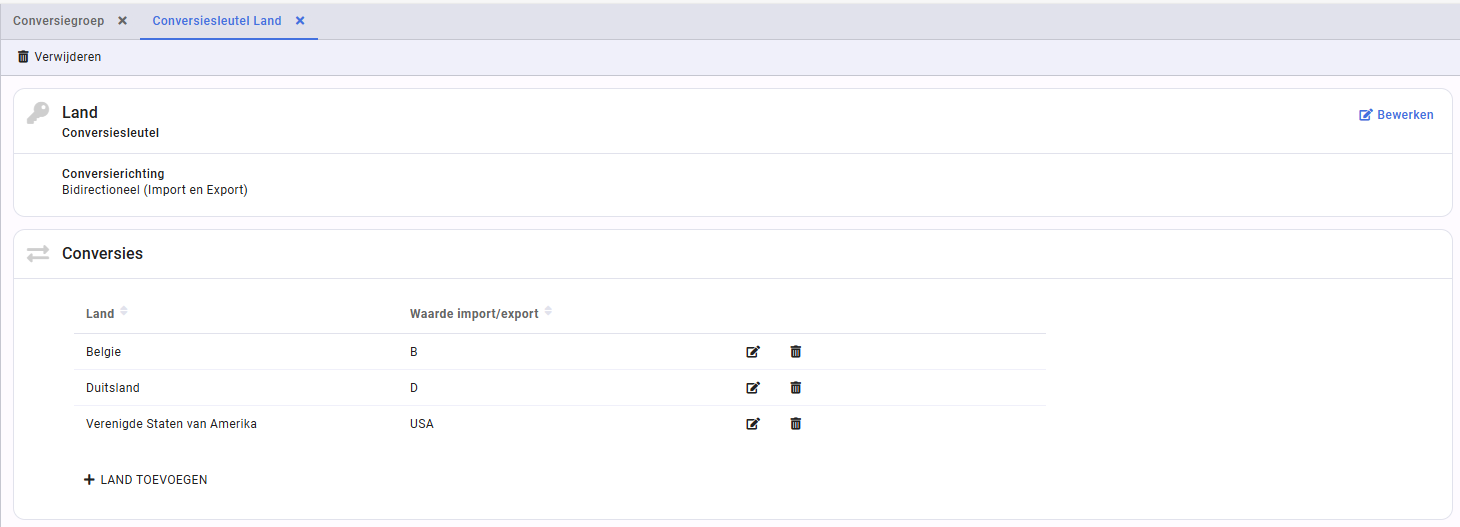The image size is (1460, 527).
Task: Click the Bewerken link
Action: click(1396, 115)
